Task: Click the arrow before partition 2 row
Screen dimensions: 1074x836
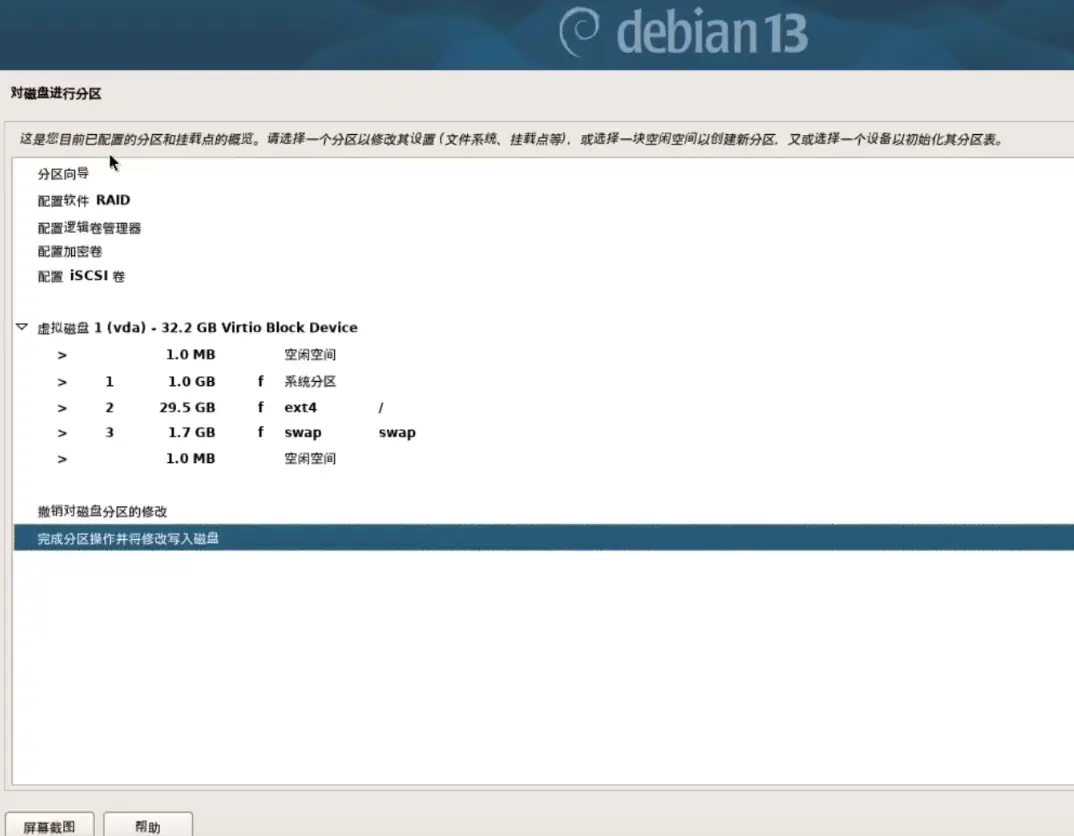Action: 62,408
